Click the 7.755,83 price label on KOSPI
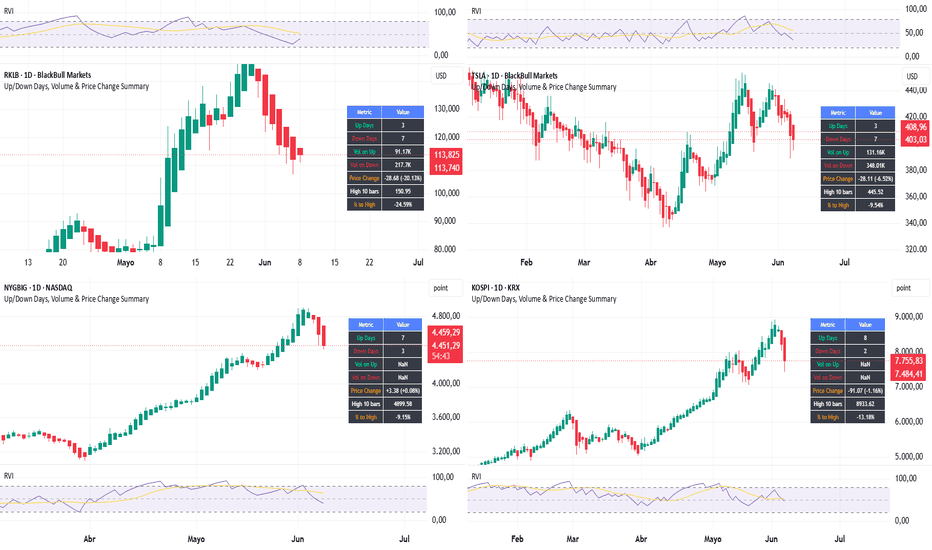The height and width of the screenshot is (550, 932). coord(909,360)
